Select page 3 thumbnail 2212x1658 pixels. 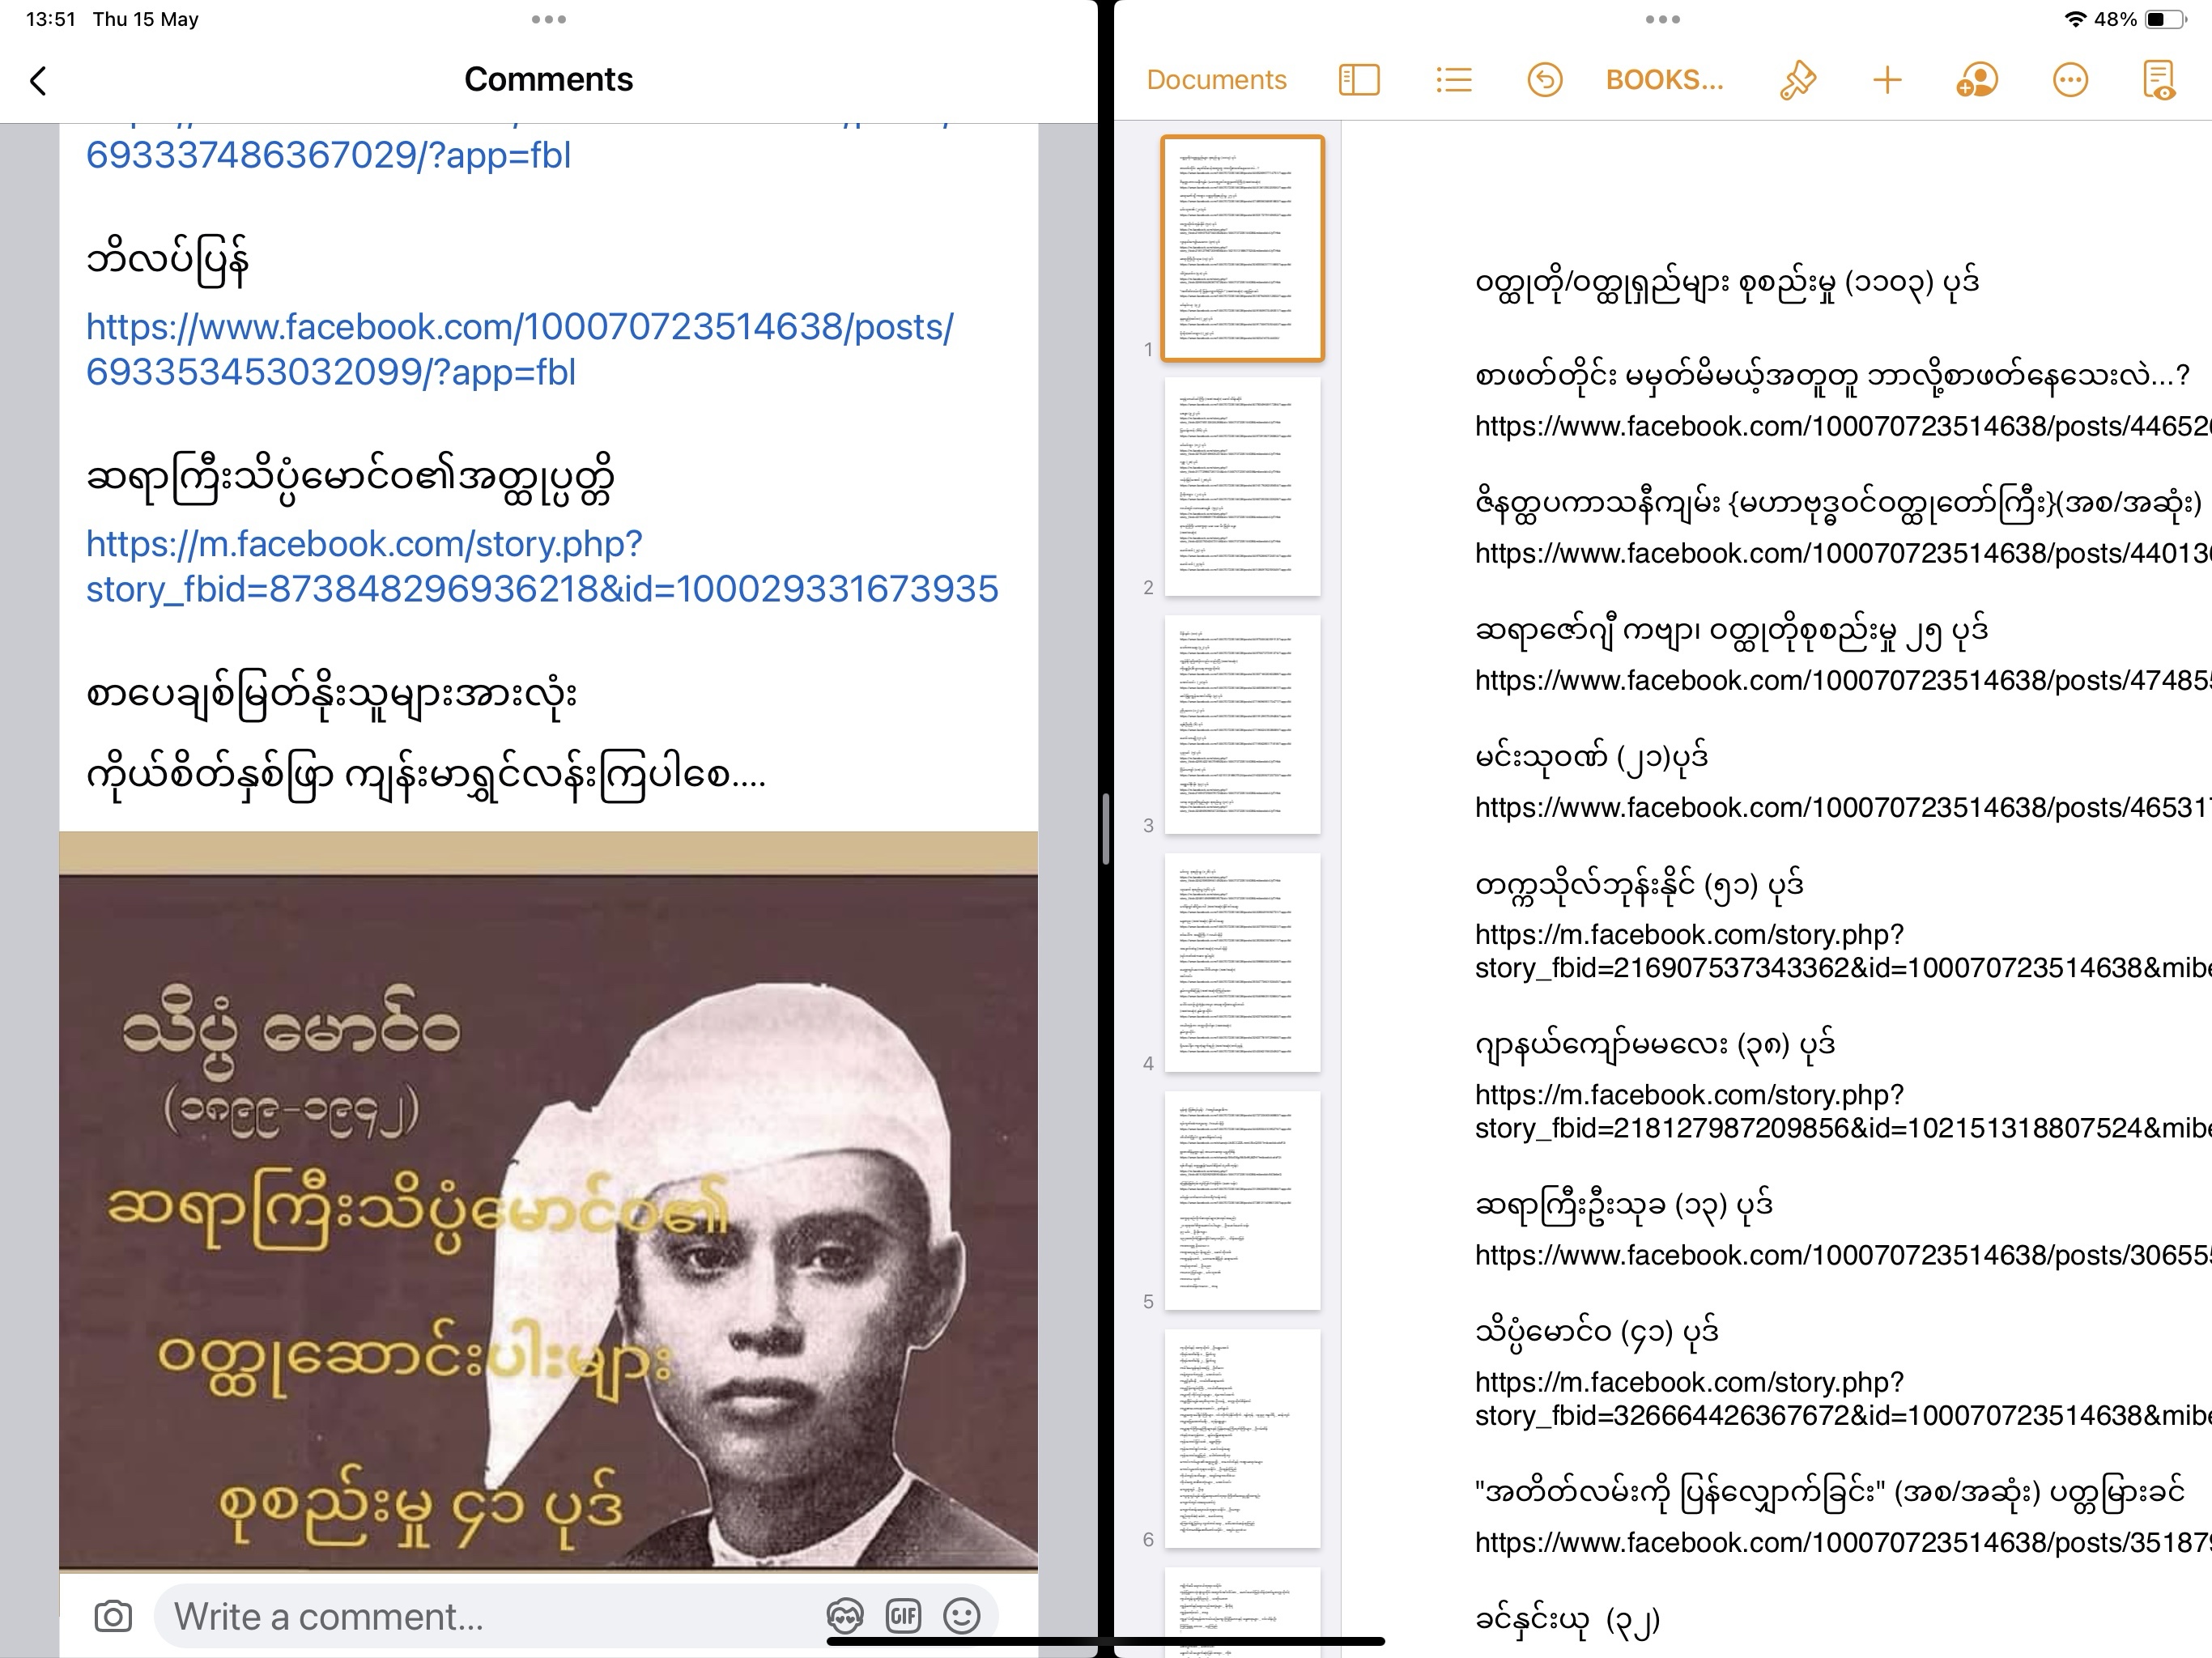click(x=1242, y=724)
